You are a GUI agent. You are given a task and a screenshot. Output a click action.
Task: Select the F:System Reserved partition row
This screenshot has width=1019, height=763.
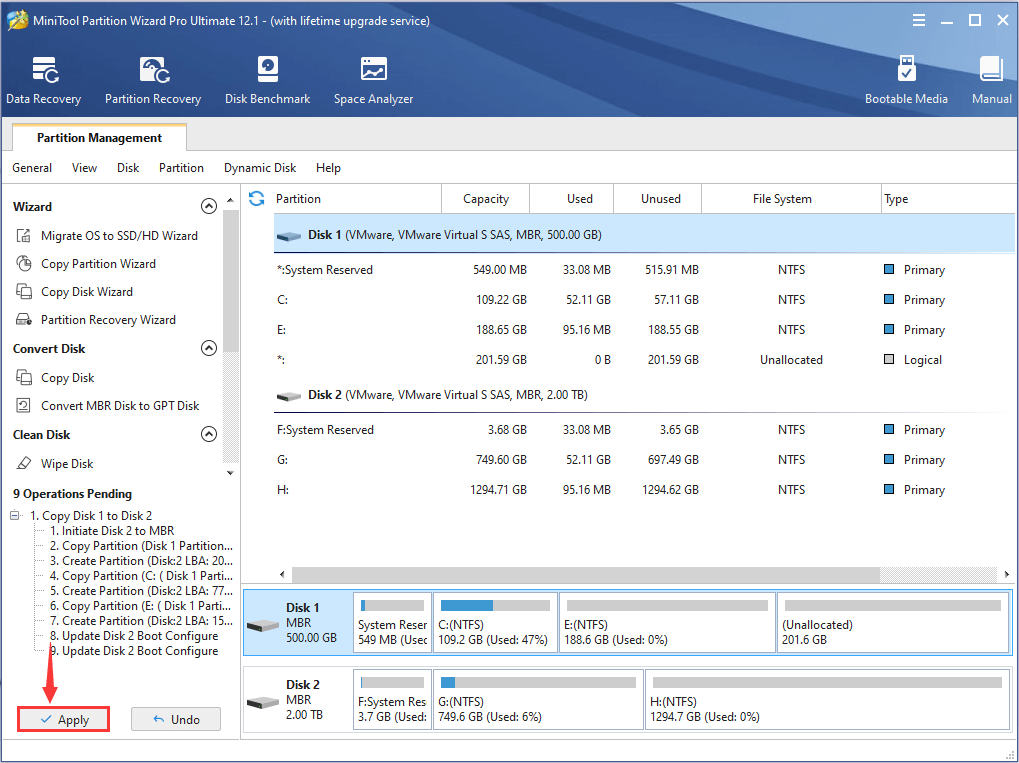point(644,430)
